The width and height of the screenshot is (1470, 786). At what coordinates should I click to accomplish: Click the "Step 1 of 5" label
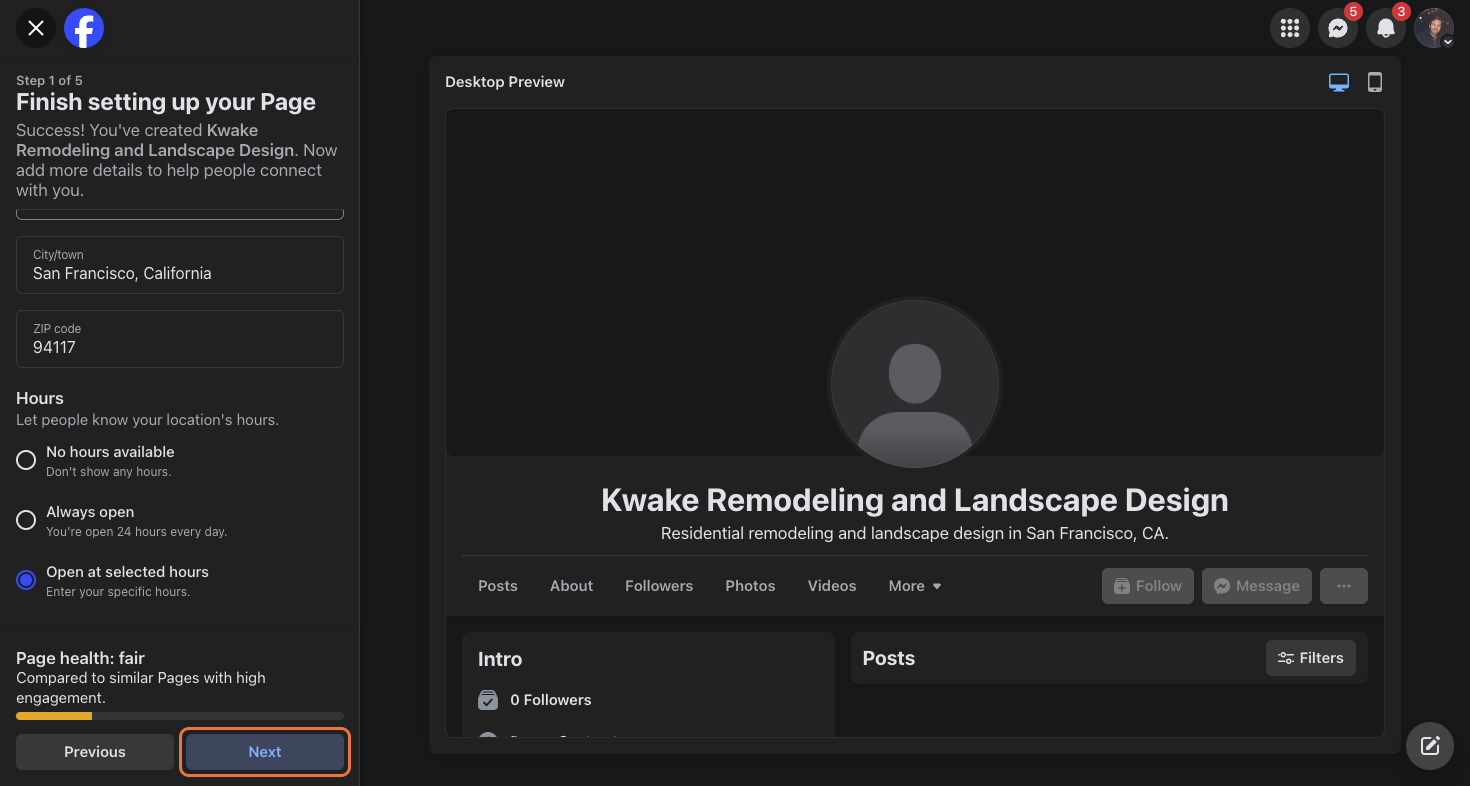(49, 80)
